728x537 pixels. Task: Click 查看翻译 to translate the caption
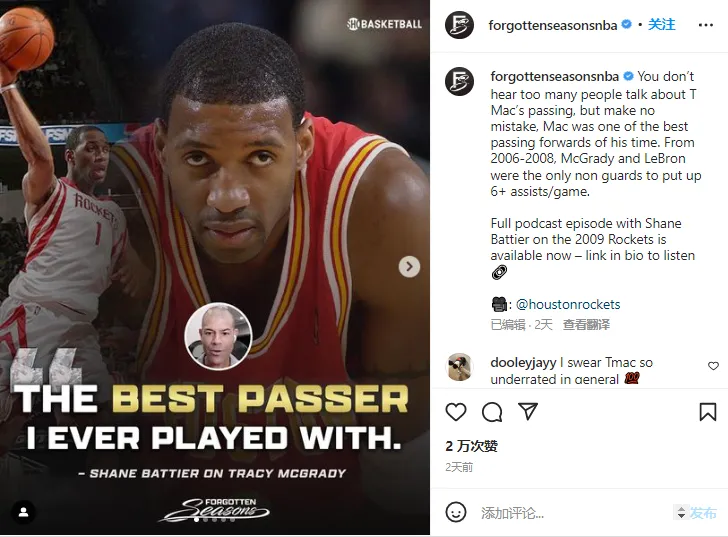(x=586, y=325)
